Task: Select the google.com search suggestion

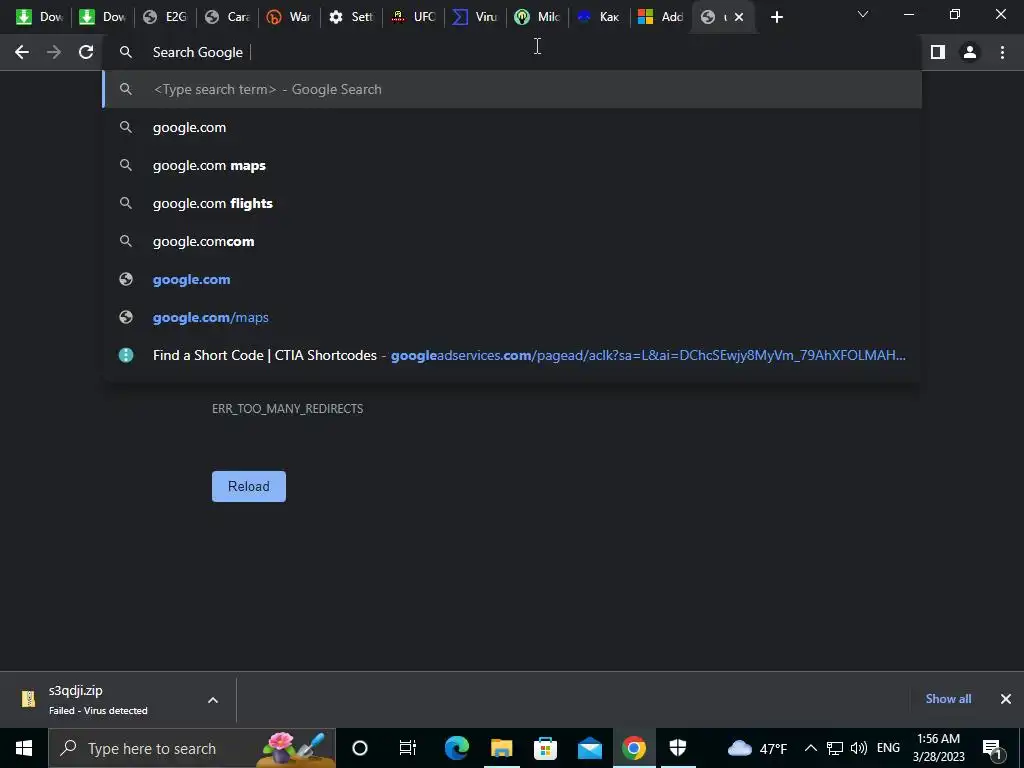Action: click(511, 127)
